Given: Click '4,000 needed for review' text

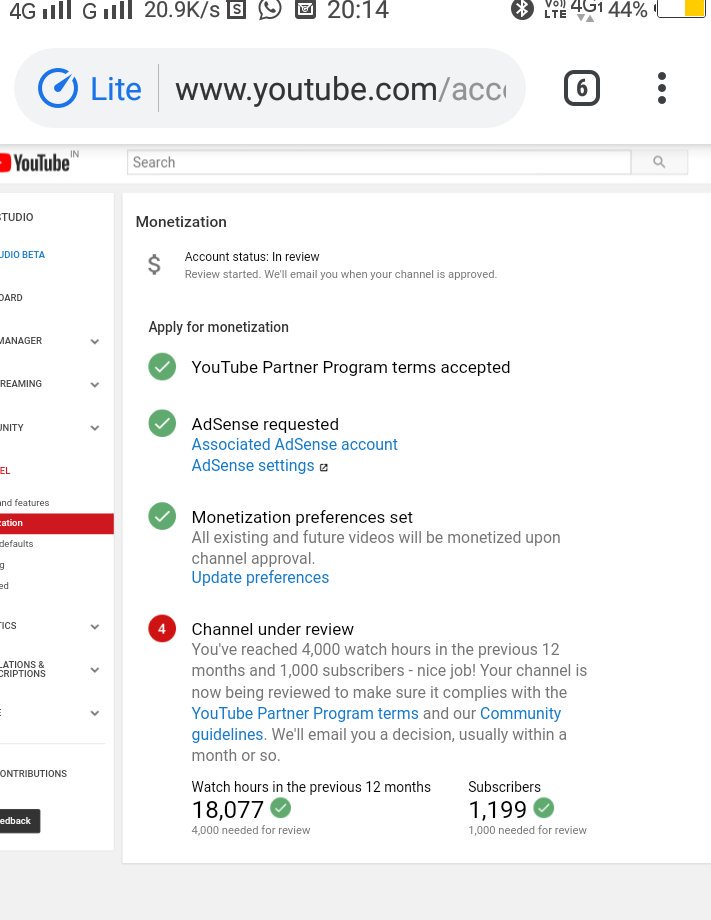Looking at the screenshot, I should pyautogui.click(x=251, y=830).
